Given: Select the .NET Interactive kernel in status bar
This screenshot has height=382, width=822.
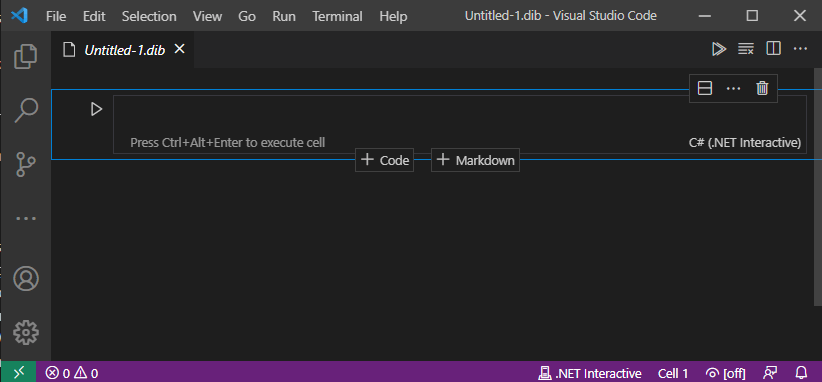Looking at the screenshot, I should coord(590,373).
